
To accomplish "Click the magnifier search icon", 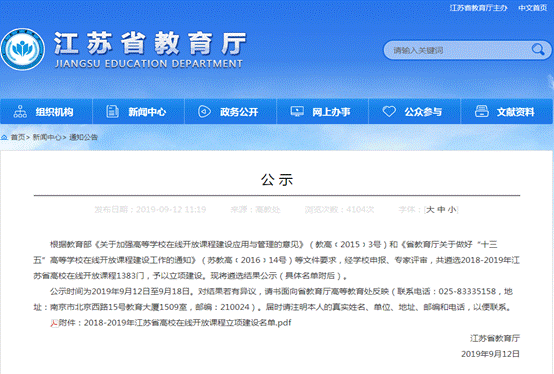I will pos(538,49).
